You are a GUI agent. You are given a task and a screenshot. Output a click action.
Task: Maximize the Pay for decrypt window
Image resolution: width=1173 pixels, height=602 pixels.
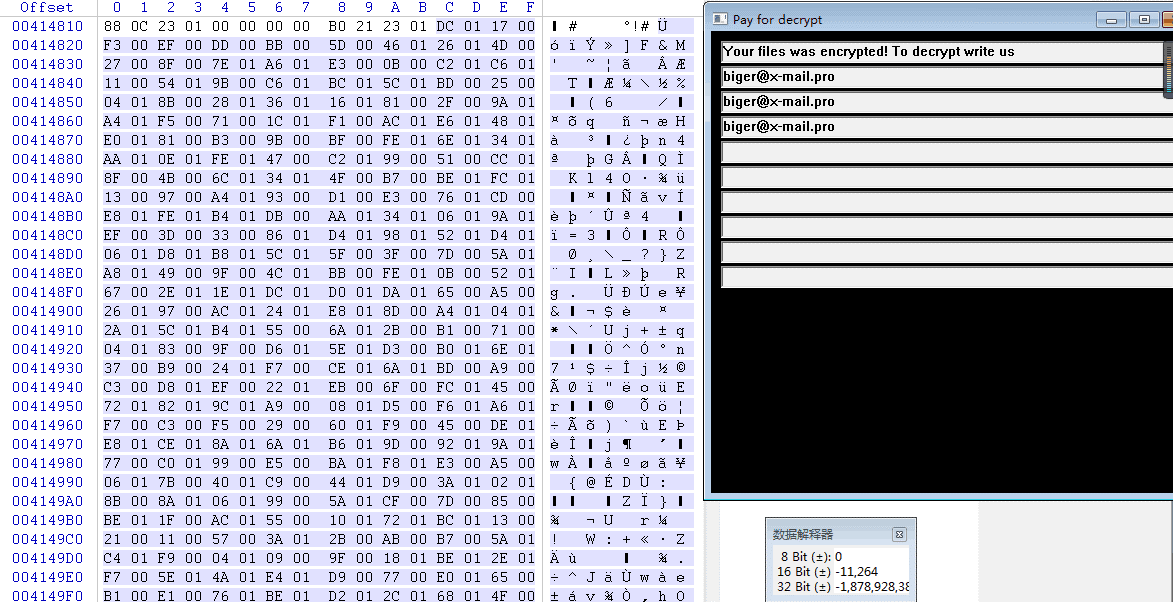point(1144,19)
